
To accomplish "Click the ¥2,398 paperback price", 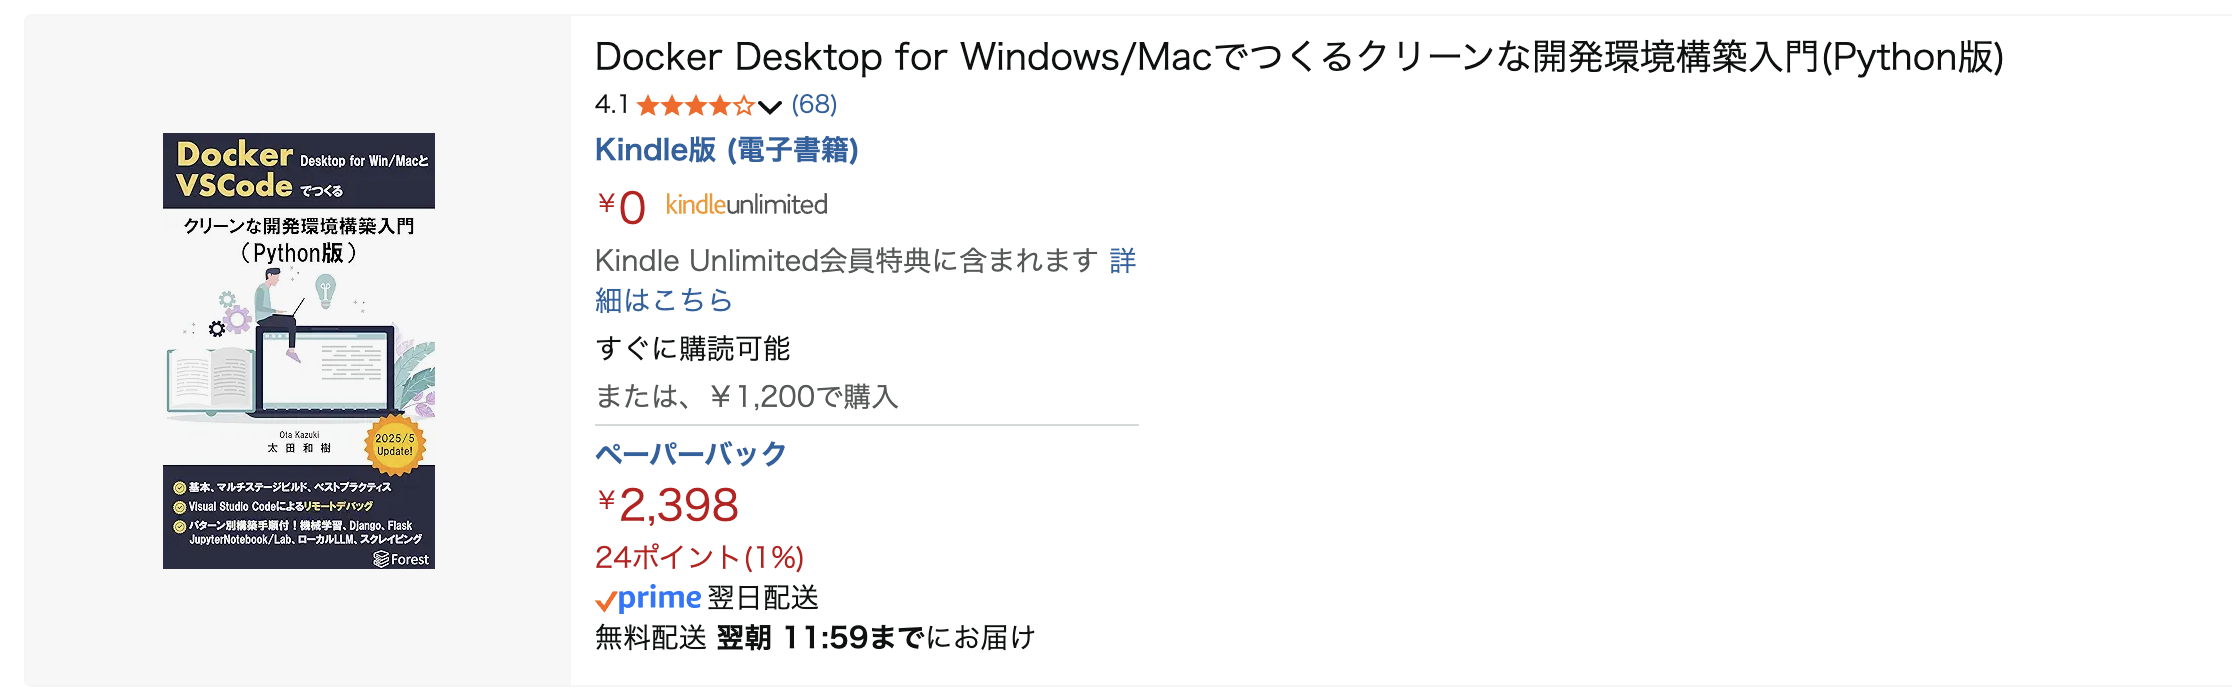I will point(668,505).
